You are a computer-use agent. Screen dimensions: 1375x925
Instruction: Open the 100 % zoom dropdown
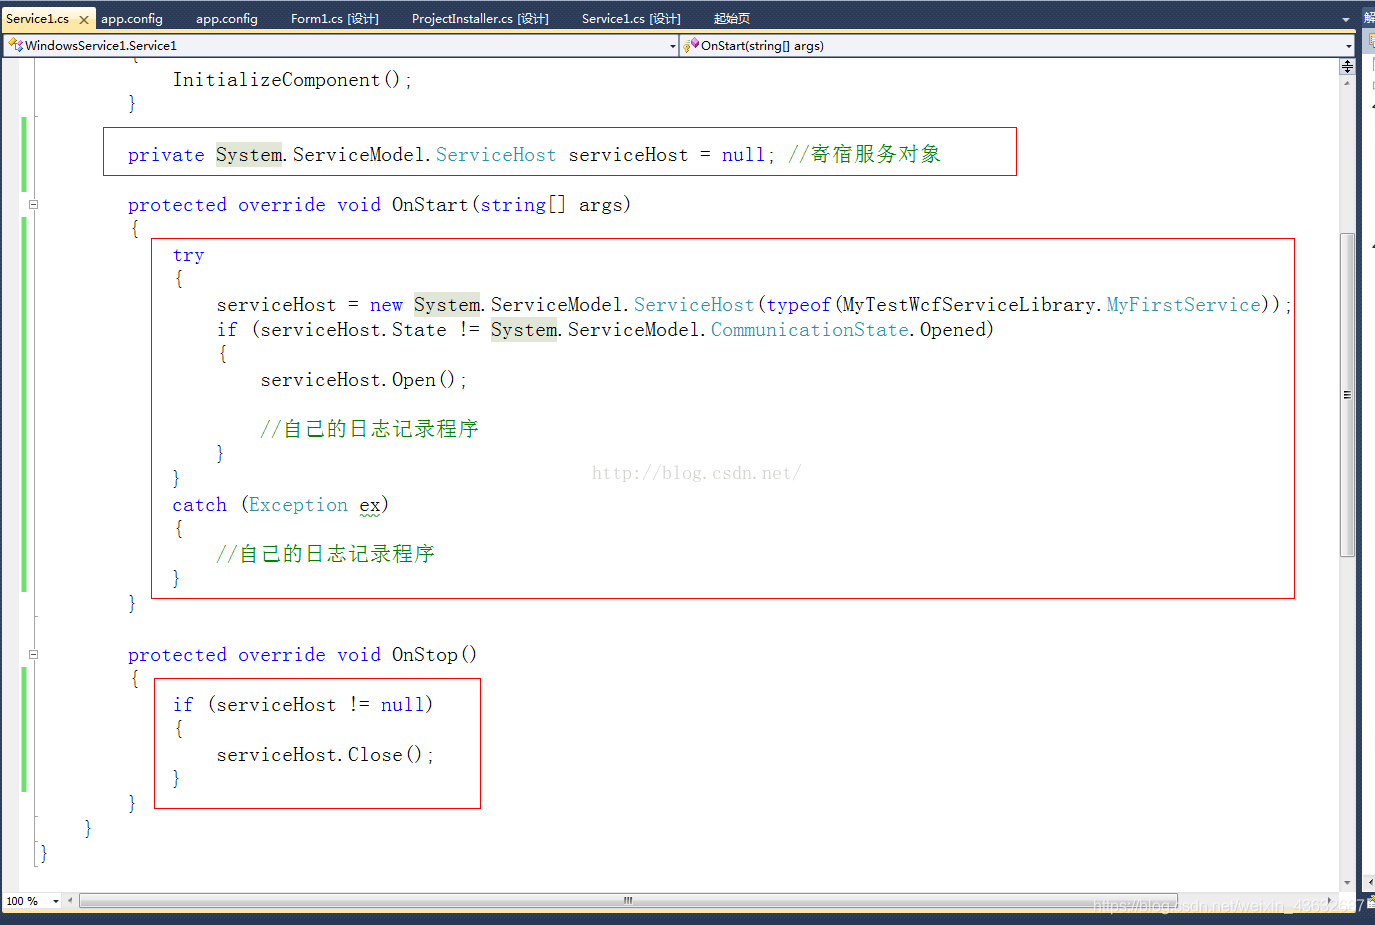[56, 901]
